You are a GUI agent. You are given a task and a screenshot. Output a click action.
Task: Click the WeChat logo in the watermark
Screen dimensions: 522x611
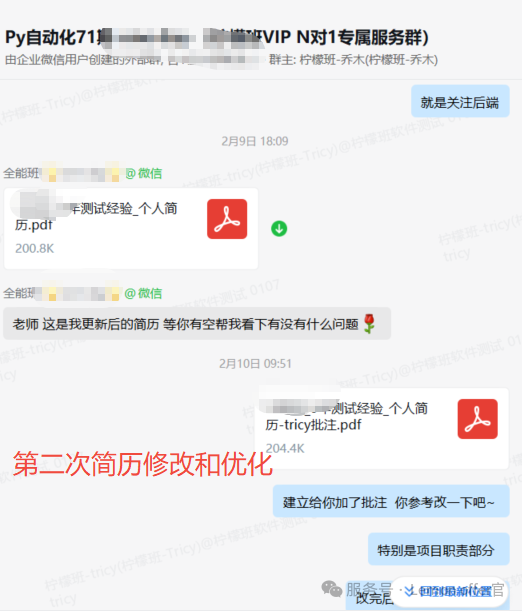(332, 588)
